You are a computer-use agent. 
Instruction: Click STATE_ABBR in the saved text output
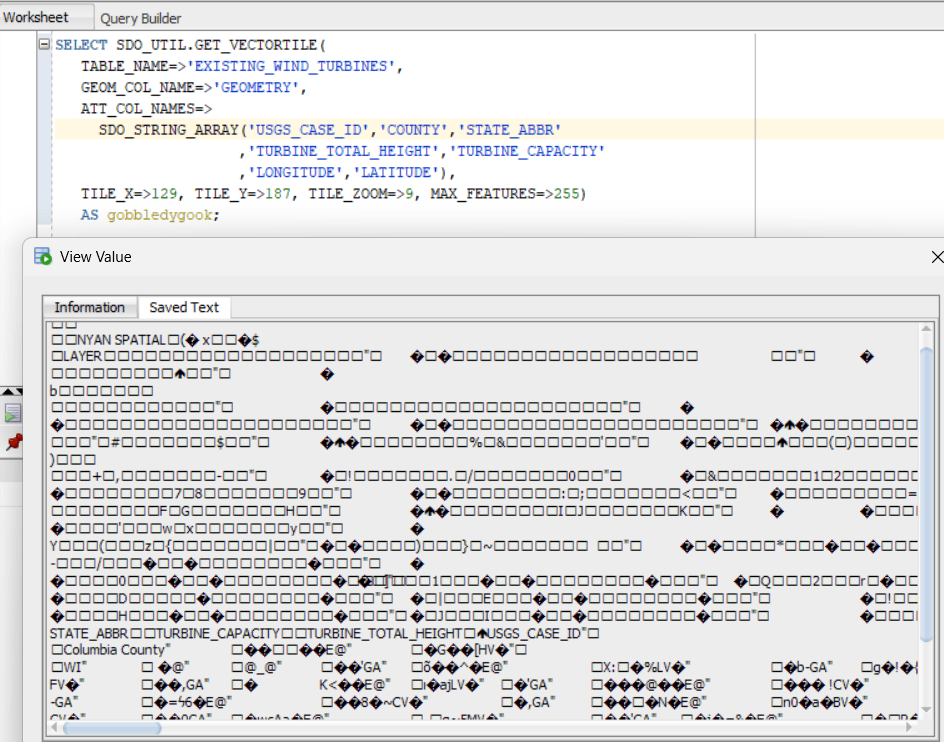89,634
